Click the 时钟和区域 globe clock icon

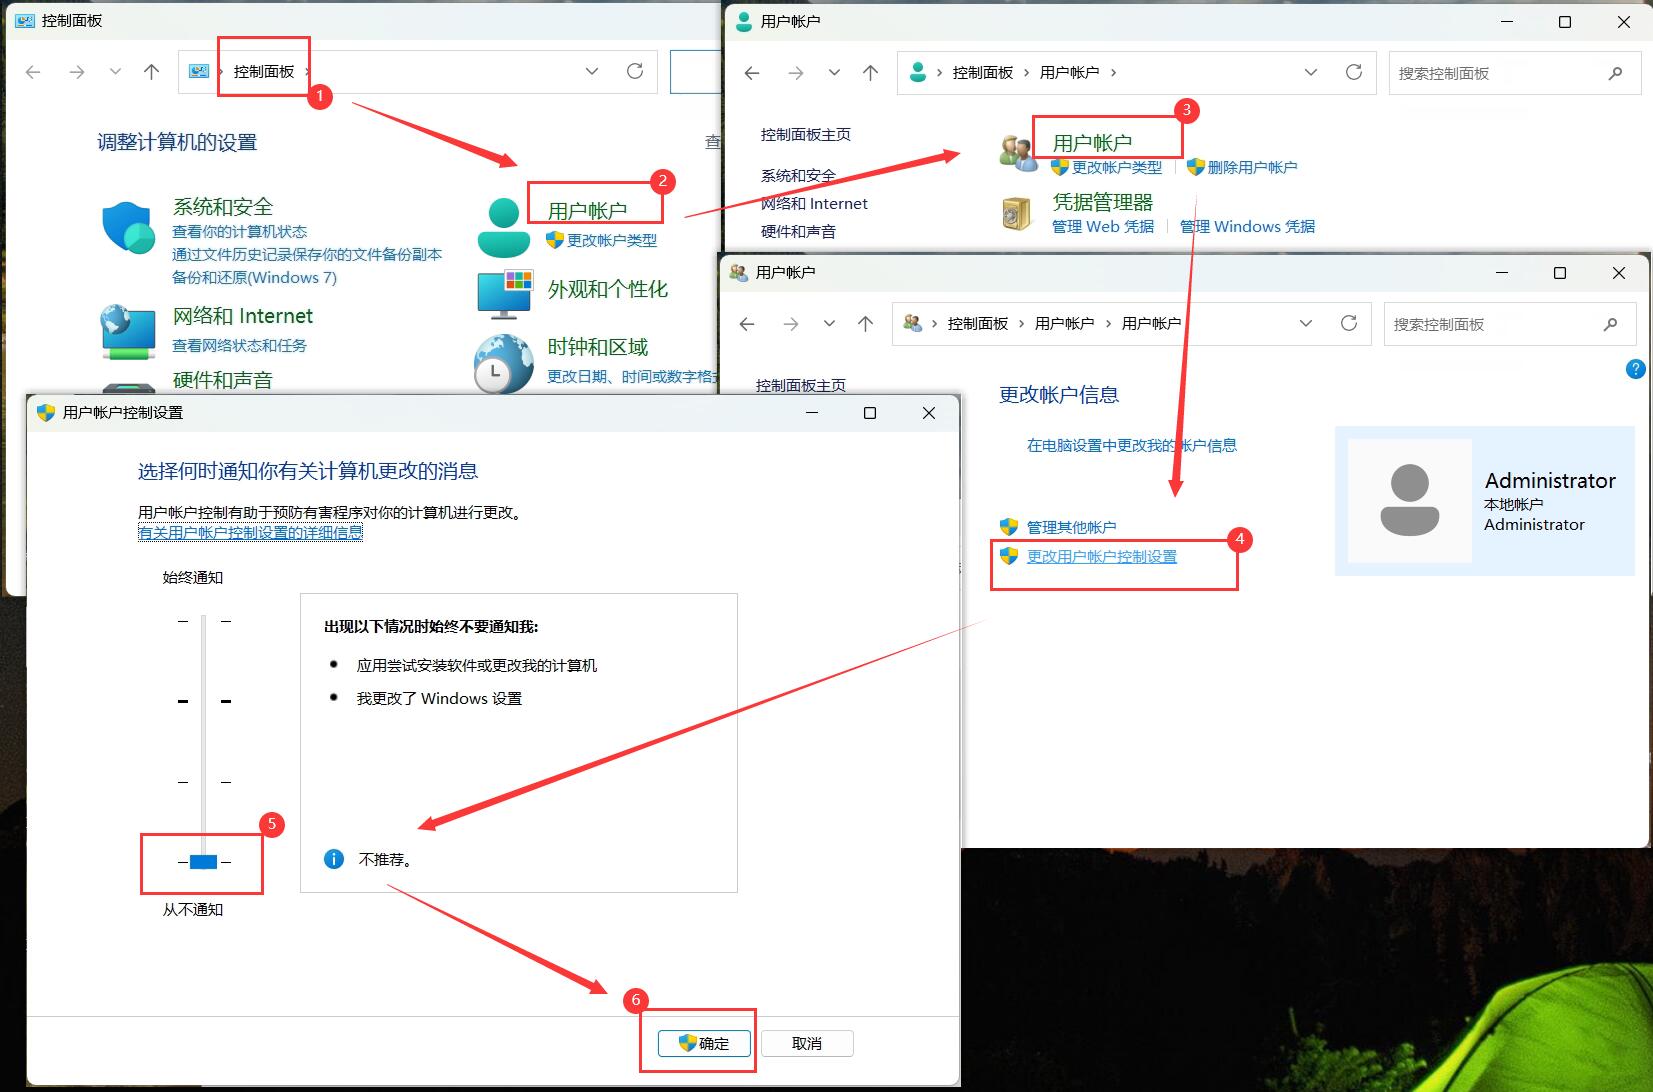coord(503,362)
